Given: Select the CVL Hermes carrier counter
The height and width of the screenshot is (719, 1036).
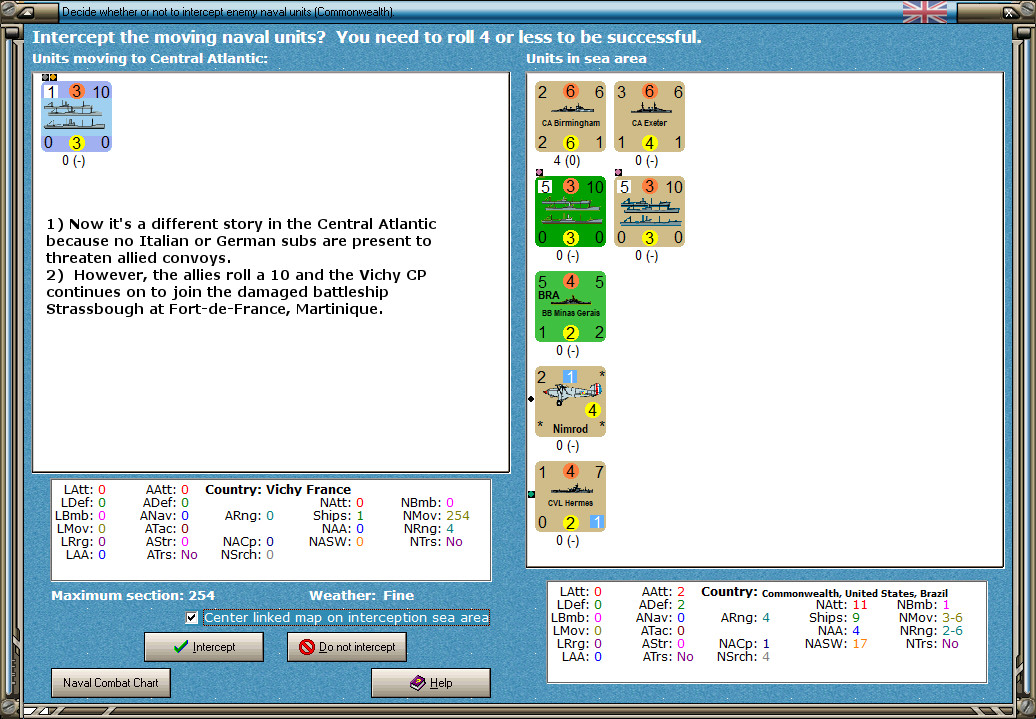Looking at the screenshot, I should [x=570, y=496].
